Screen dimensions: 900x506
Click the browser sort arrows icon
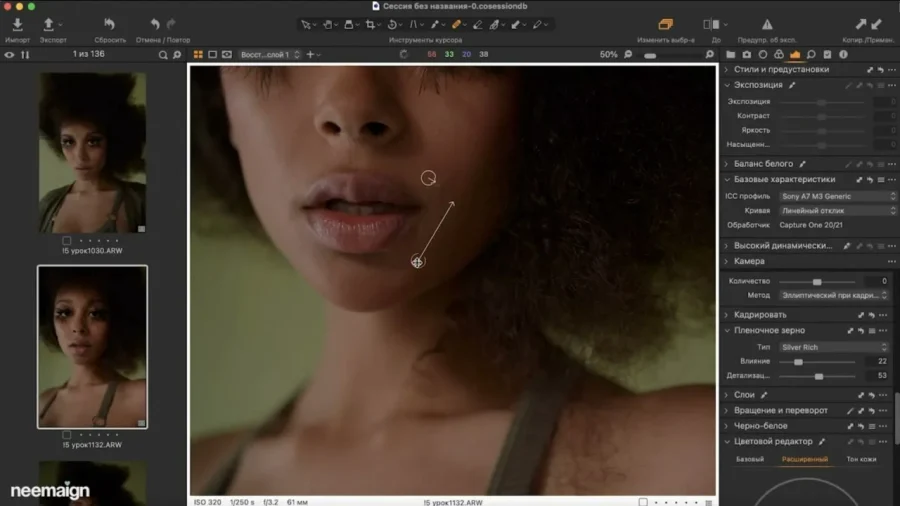[25, 55]
